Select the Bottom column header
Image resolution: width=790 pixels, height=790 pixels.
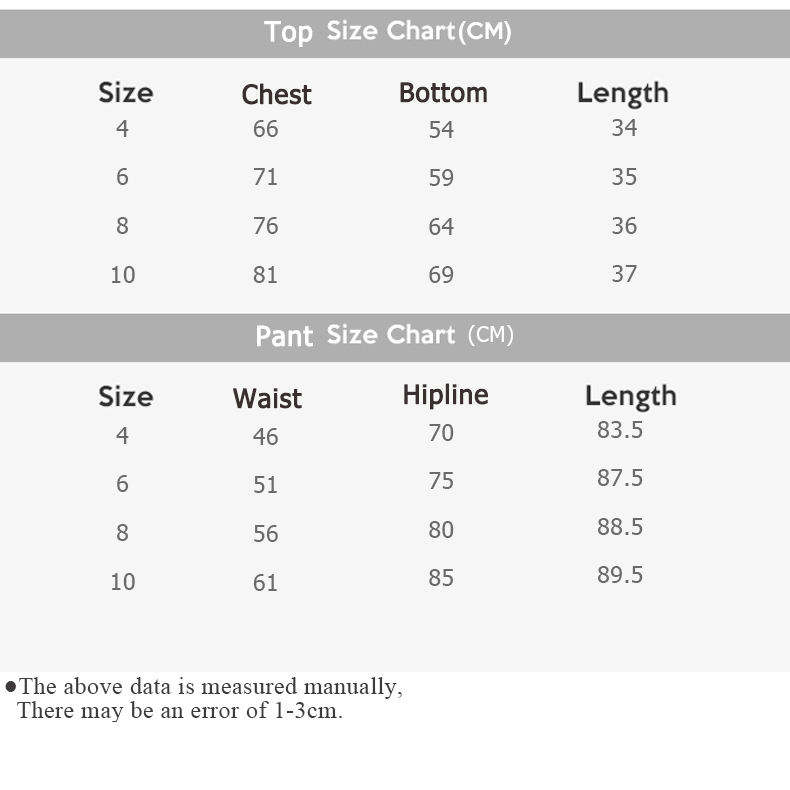tap(443, 93)
